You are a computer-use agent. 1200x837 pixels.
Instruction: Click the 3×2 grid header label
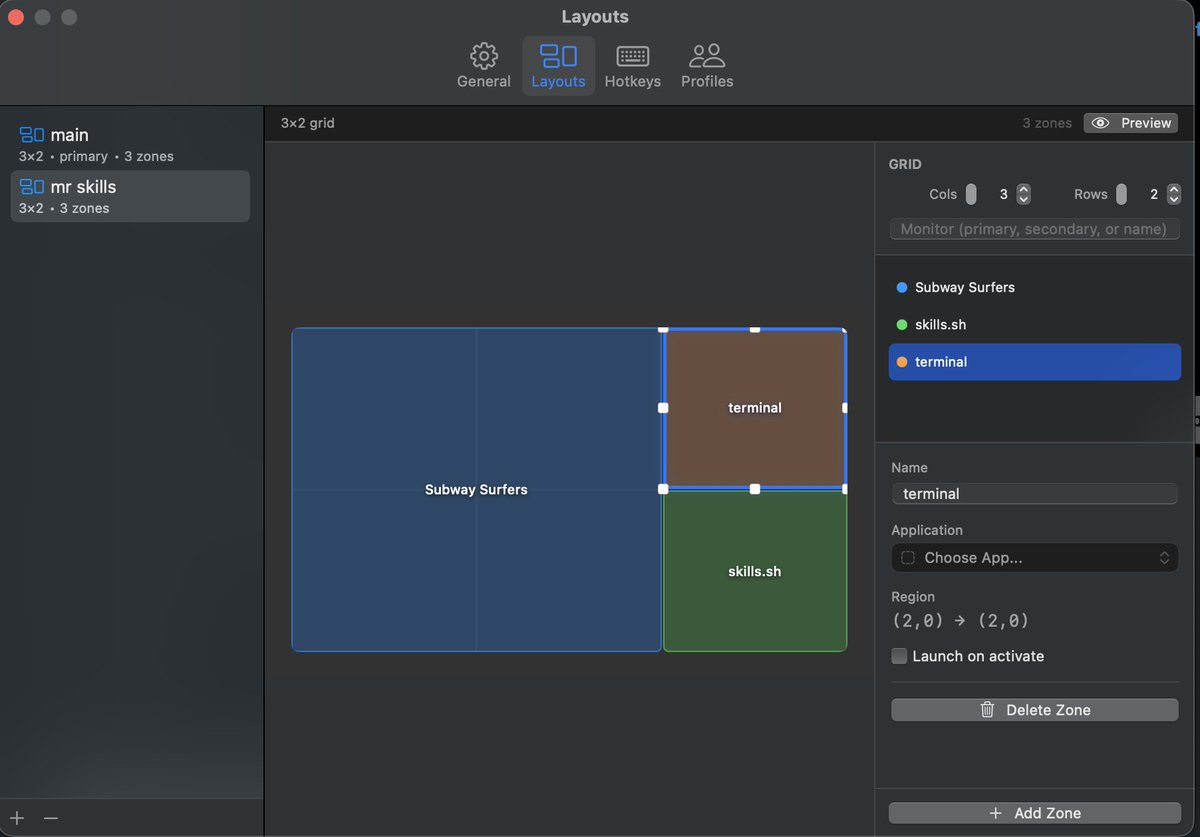(307, 123)
